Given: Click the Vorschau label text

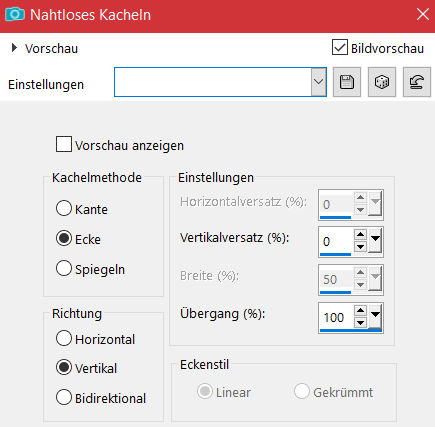Looking at the screenshot, I should [x=51, y=49].
